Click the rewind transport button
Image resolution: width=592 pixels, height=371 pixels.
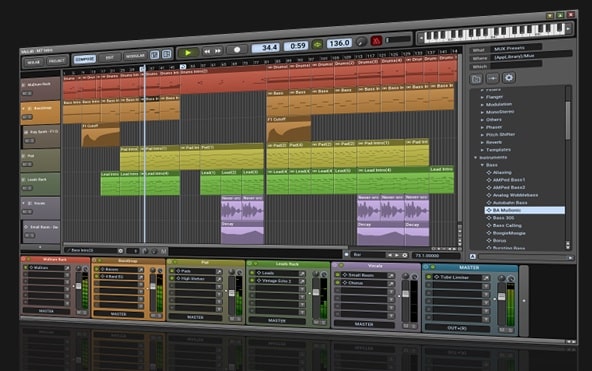pos(207,51)
